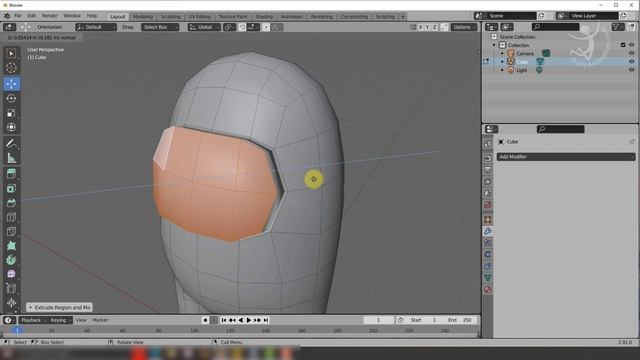Select the Spin tool
This screenshot has width=640, height=360.
[11, 260]
